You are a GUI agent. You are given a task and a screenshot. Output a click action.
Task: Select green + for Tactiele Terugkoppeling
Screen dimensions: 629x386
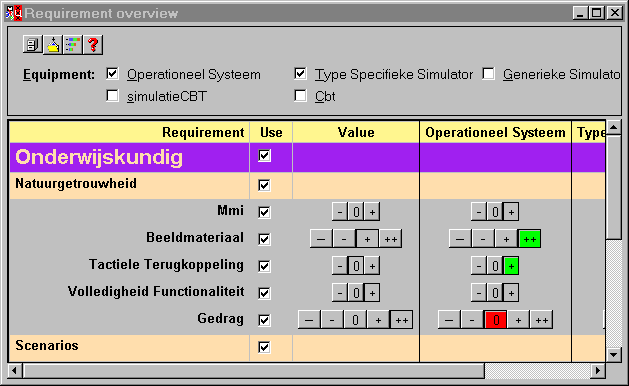point(511,266)
